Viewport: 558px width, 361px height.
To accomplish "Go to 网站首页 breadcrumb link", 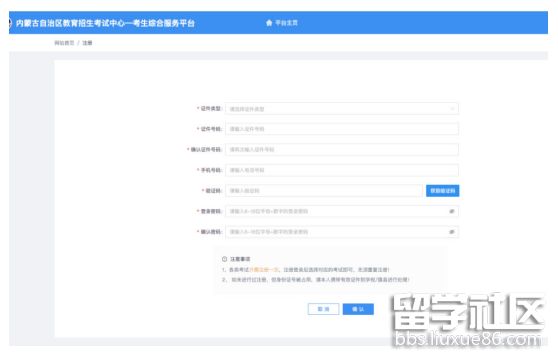I will [64, 43].
